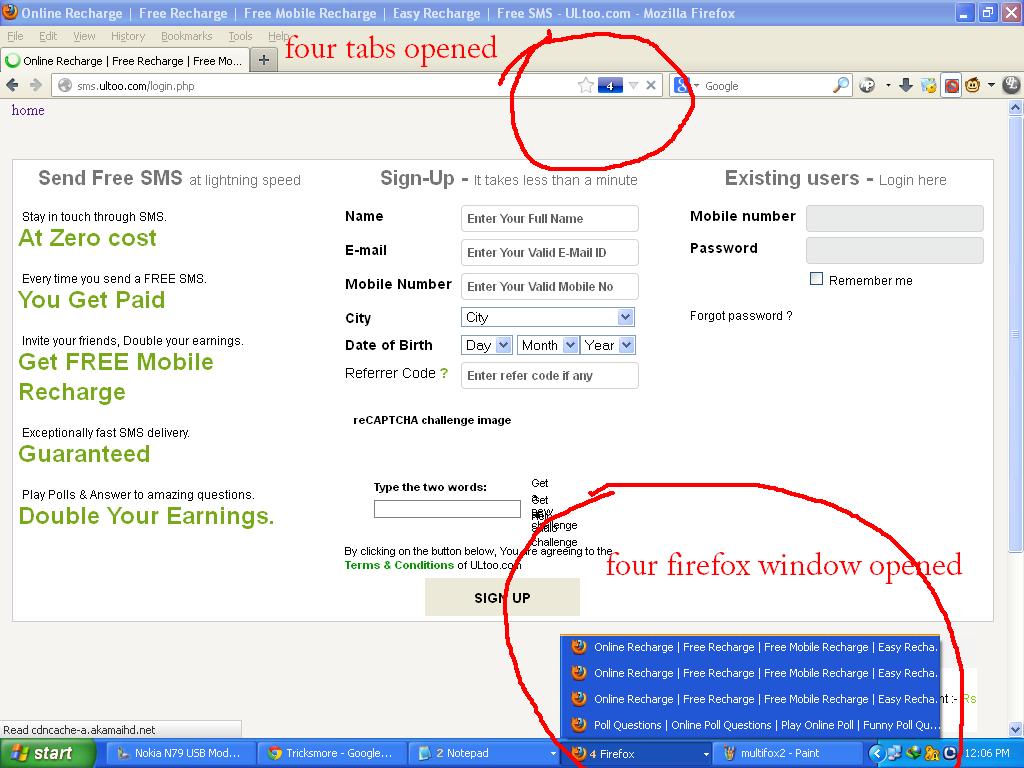Open the Tools menu
This screenshot has width=1024, height=768.
tap(240, 36)
